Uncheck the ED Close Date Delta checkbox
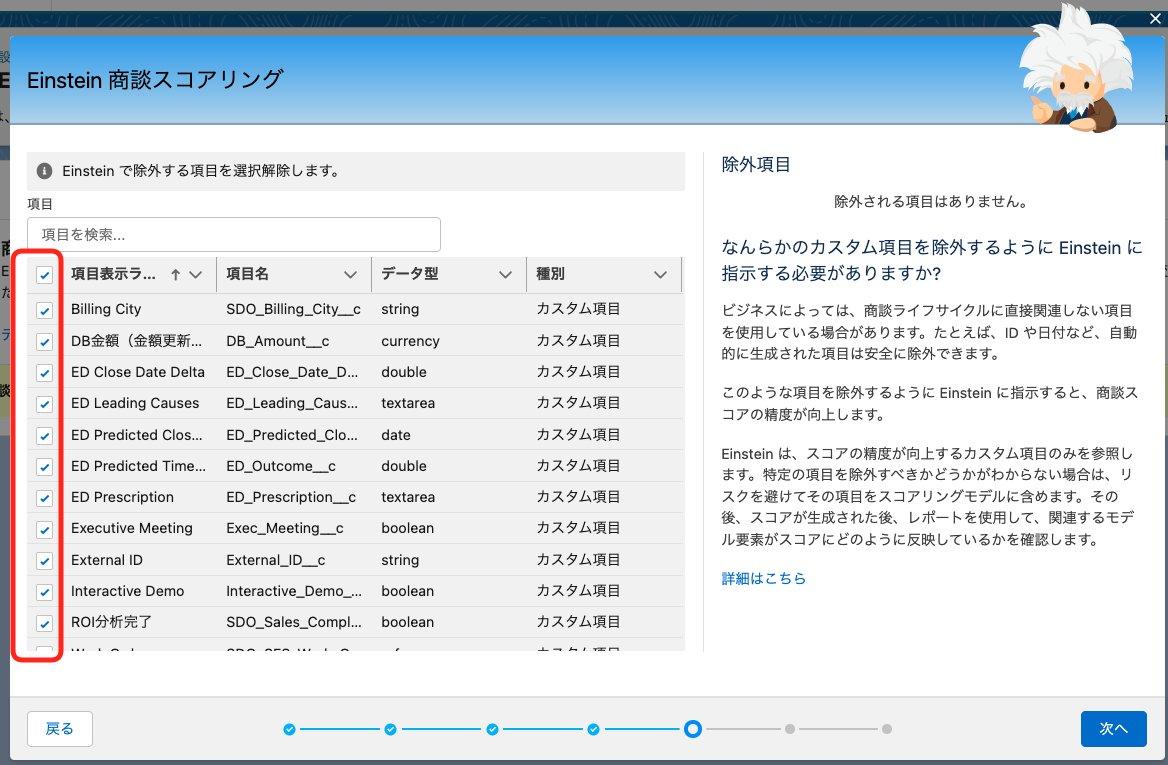 [45, 372]
